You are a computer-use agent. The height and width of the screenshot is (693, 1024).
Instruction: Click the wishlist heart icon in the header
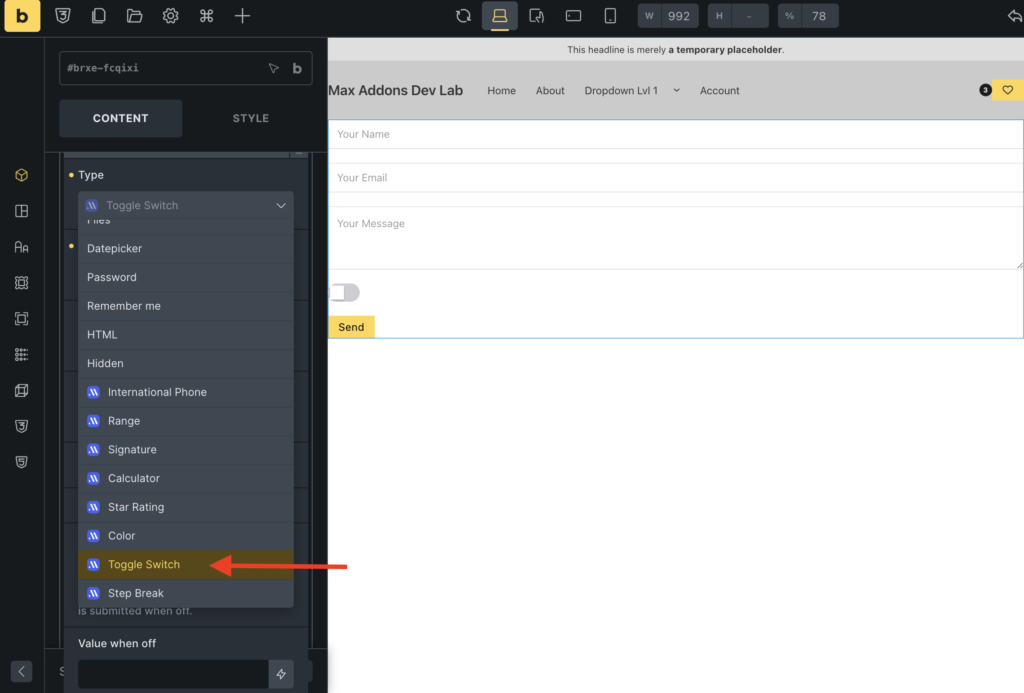(x=1008, y=90)
